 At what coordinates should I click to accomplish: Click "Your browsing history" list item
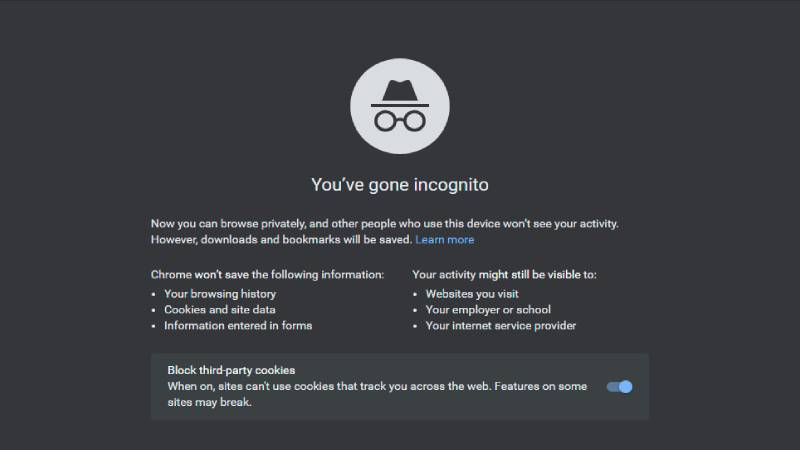[x=220, y=294]
